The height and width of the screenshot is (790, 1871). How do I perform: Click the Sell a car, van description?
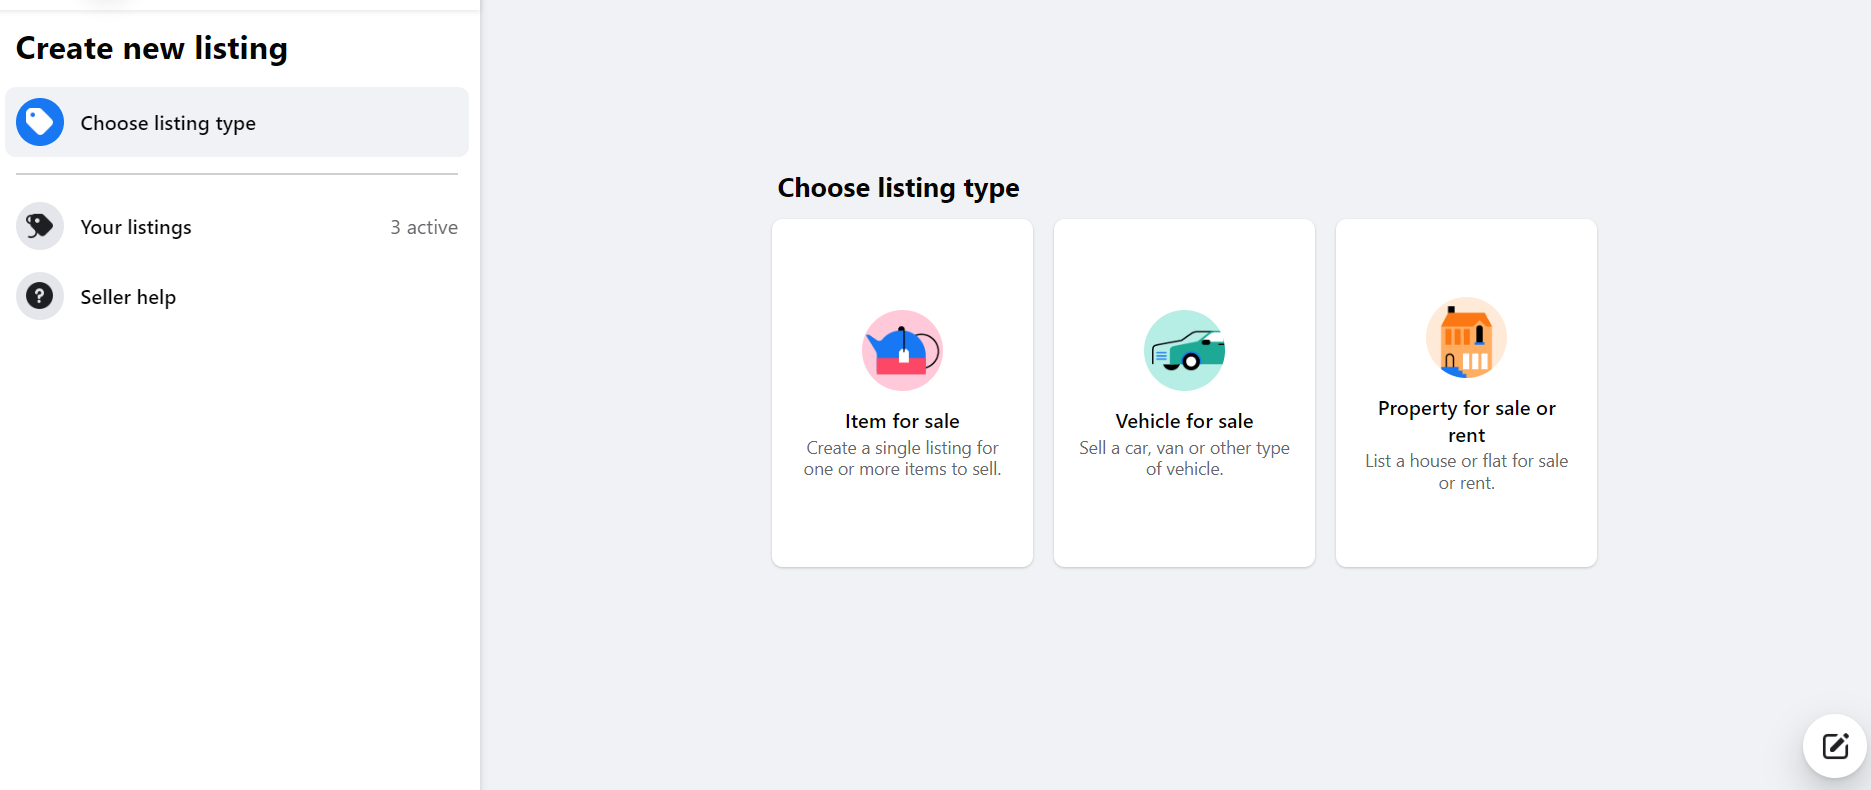1184,458
